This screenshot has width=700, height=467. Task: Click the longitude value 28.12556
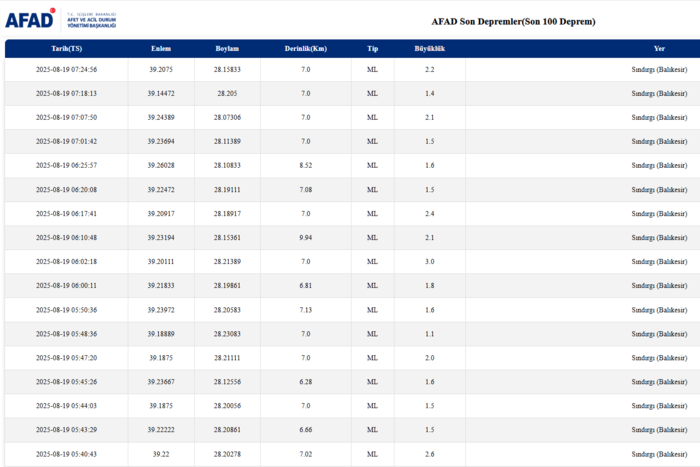(x=227, y=382)
